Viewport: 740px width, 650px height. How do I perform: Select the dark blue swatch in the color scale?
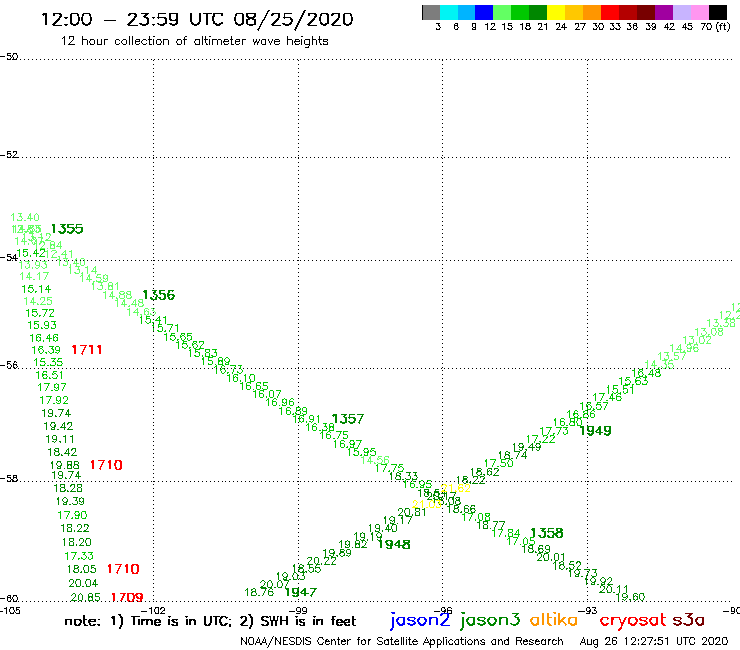tap(485, 12)
